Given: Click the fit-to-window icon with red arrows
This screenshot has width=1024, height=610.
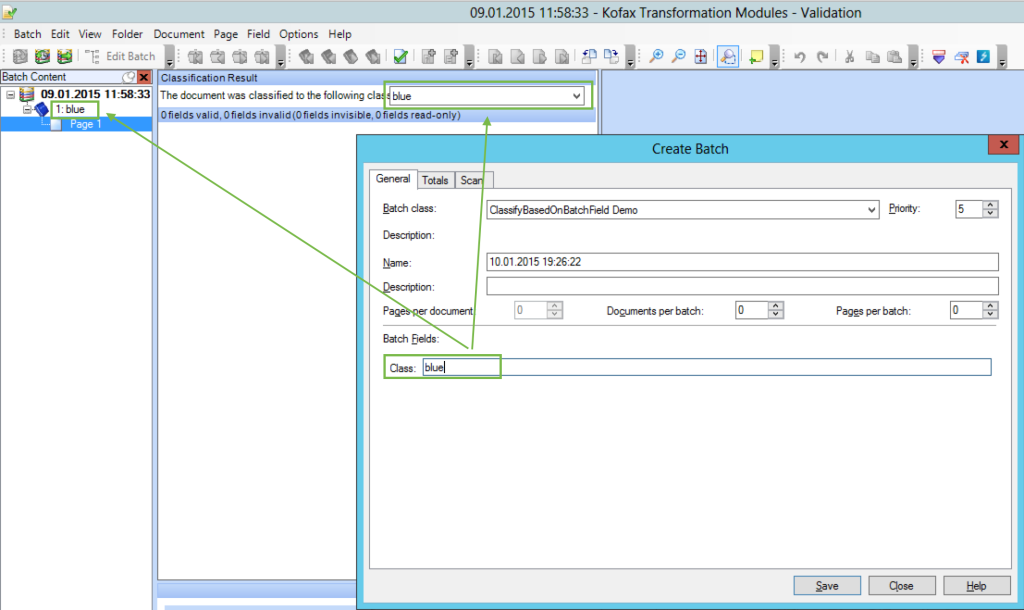Looking at the screenshot, I should tap(701, 57).
